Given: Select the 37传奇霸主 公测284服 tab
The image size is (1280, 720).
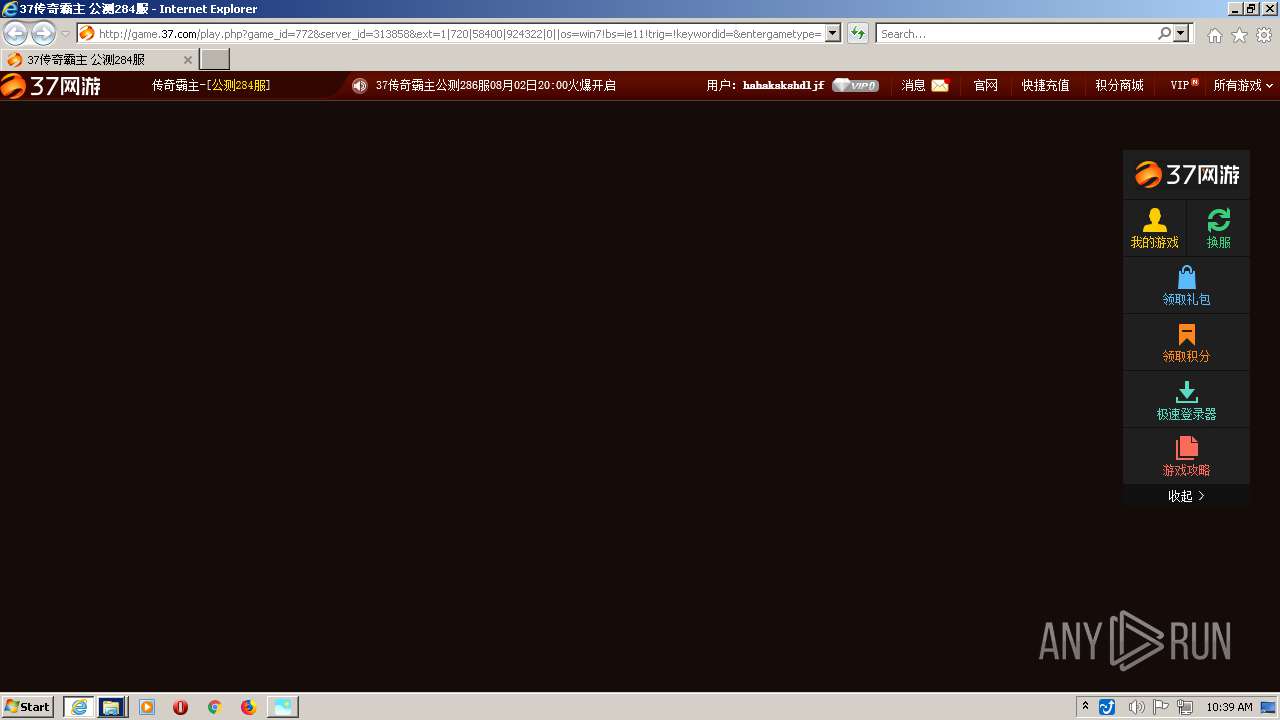Looking at the screenshot, I should (x=98, y=60).
